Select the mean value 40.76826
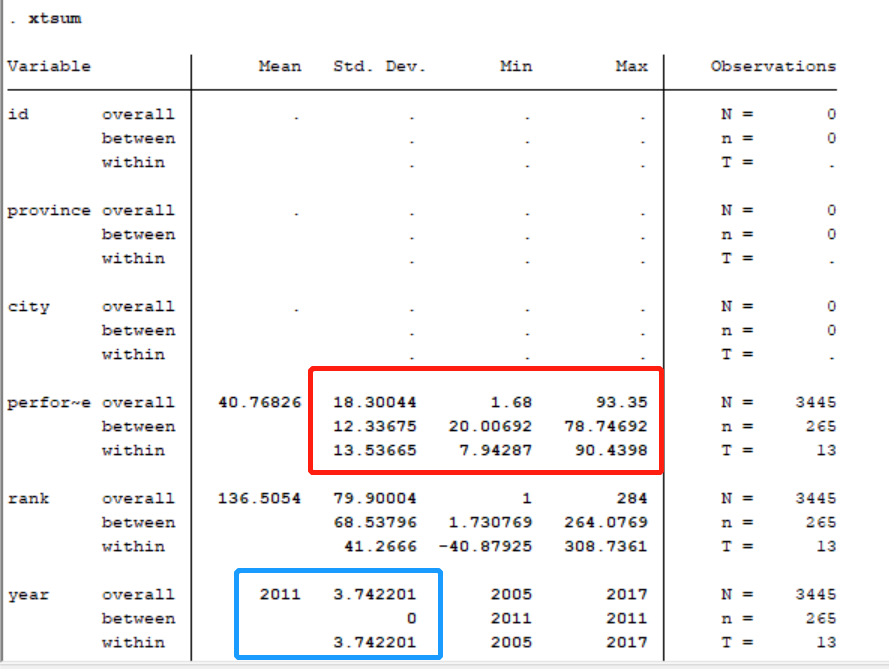Screen dimensions: 889x669 coord(260,403)
